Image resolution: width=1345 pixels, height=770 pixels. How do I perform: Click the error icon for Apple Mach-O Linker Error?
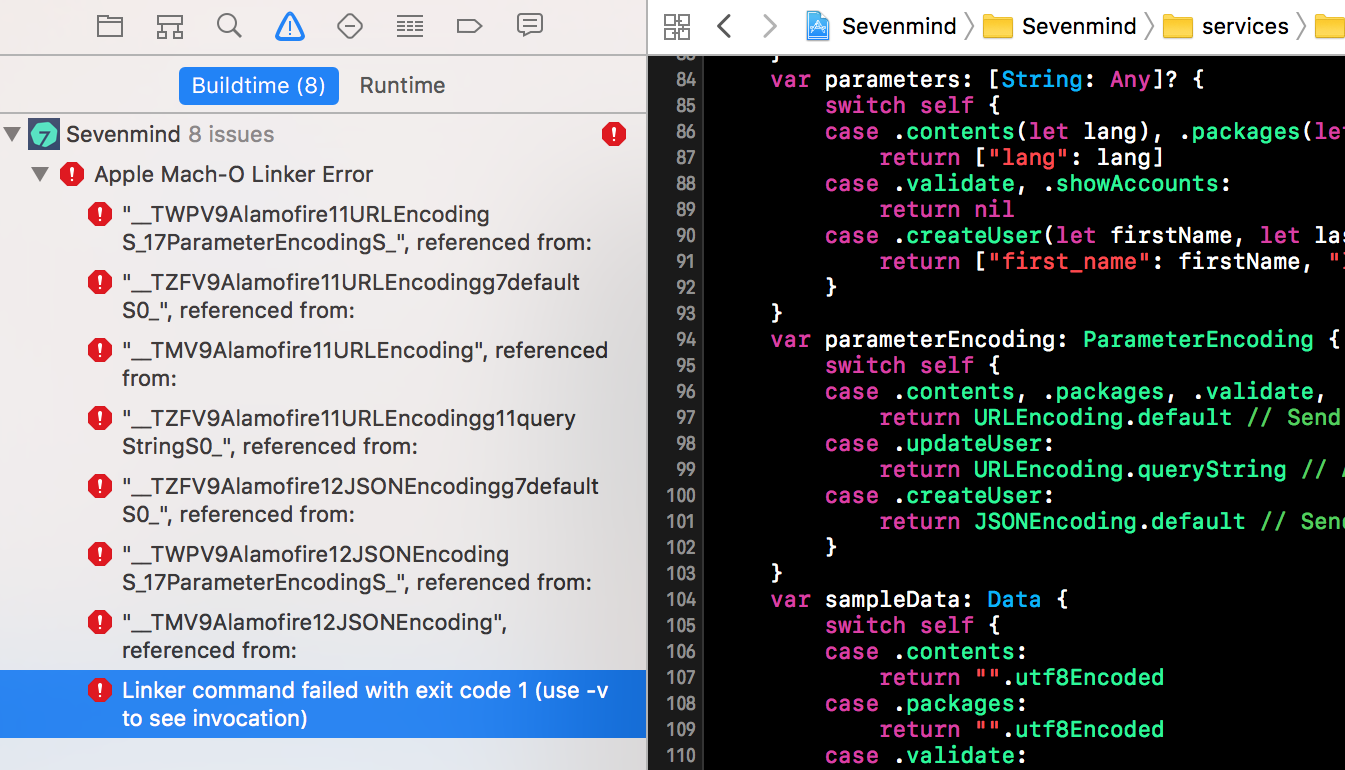coord(72,174)
